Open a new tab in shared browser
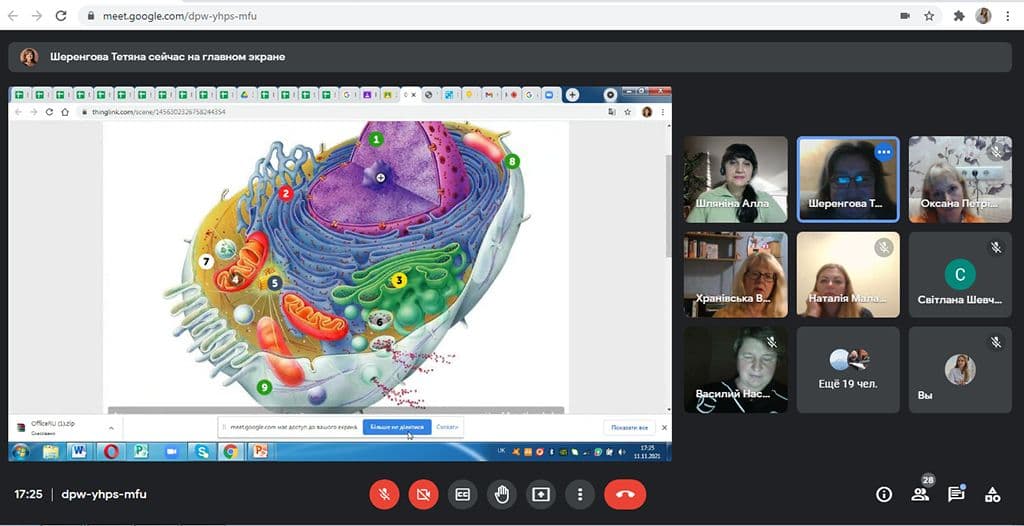The height and width of the screenshot is (526, 1024). (x=572, y=95)
